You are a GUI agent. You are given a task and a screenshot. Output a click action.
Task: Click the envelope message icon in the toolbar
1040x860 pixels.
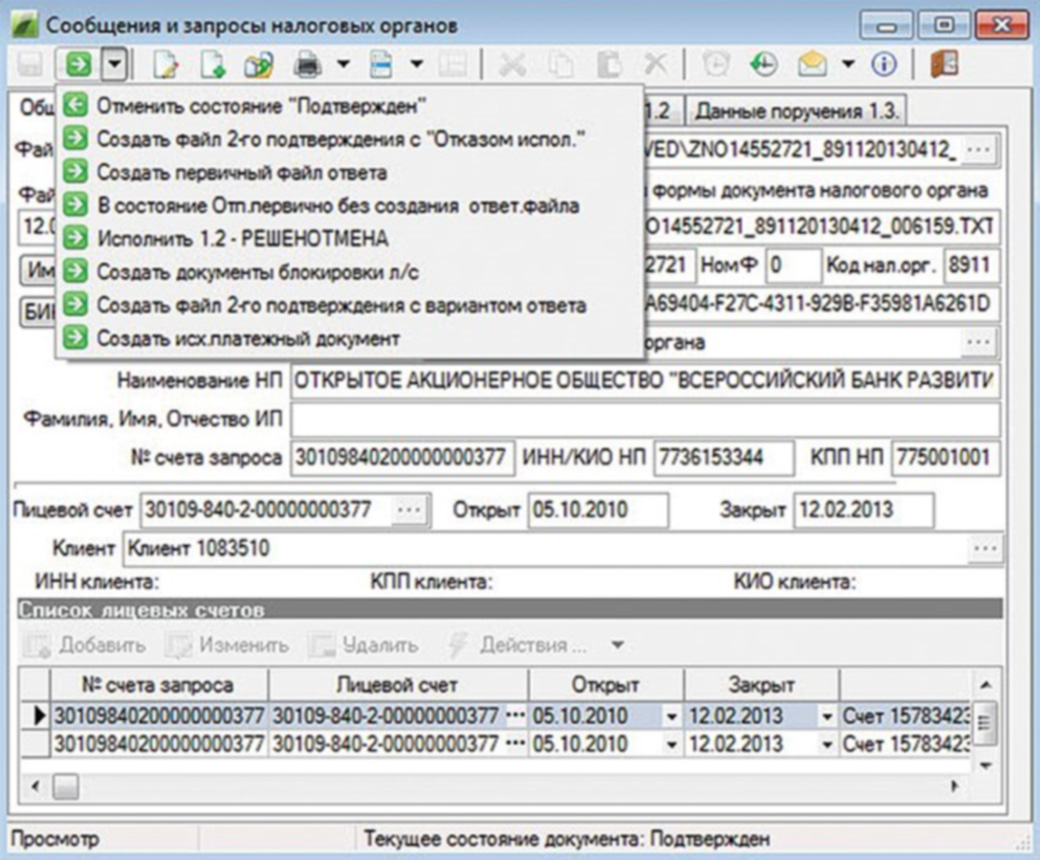click(811, 66)
